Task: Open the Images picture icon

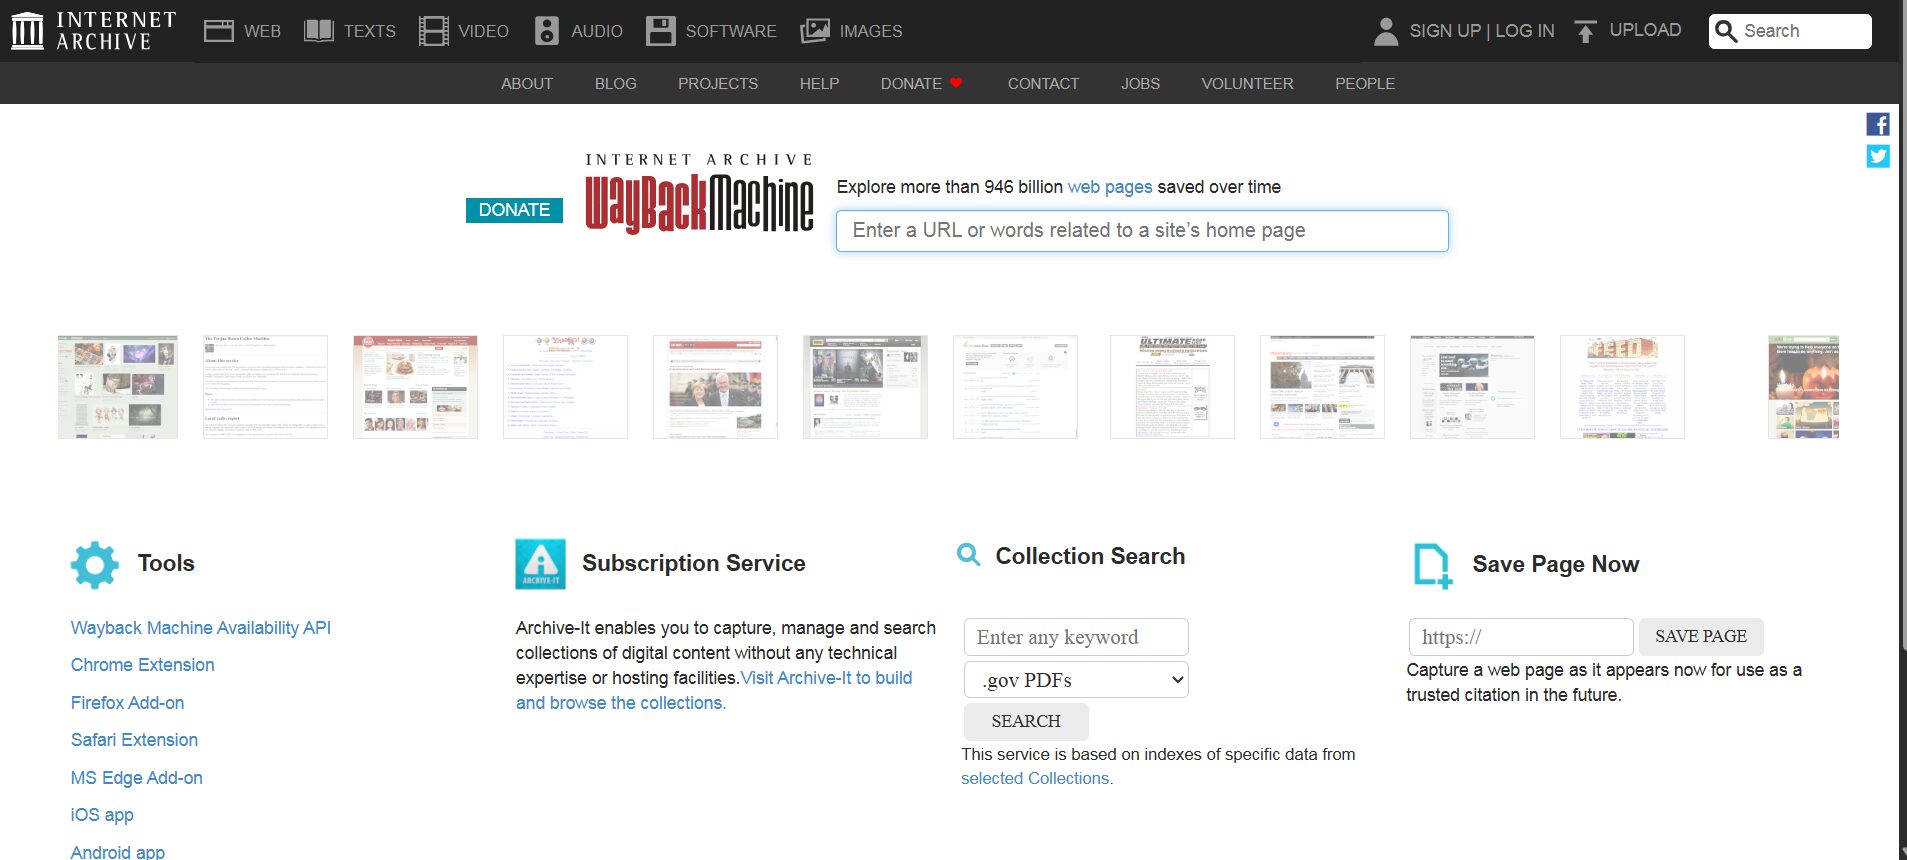Action: coord(815,31)
